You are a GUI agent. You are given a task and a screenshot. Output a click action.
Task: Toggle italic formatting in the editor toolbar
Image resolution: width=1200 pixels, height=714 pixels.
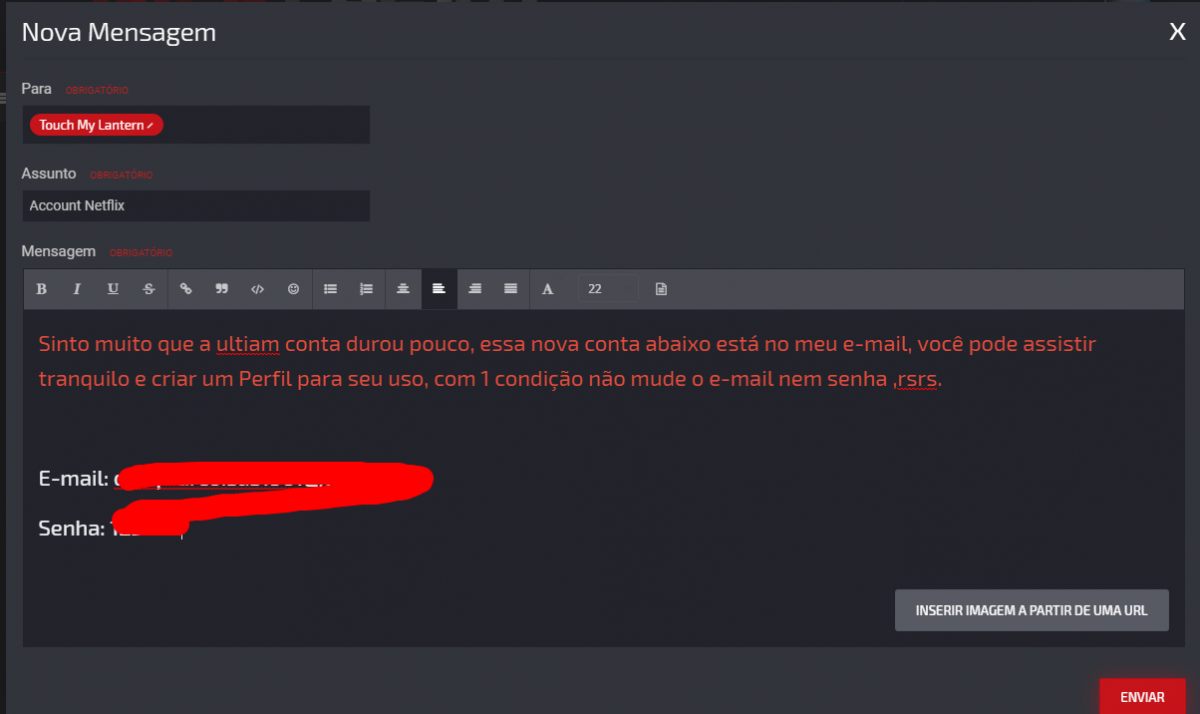point(77,289)
